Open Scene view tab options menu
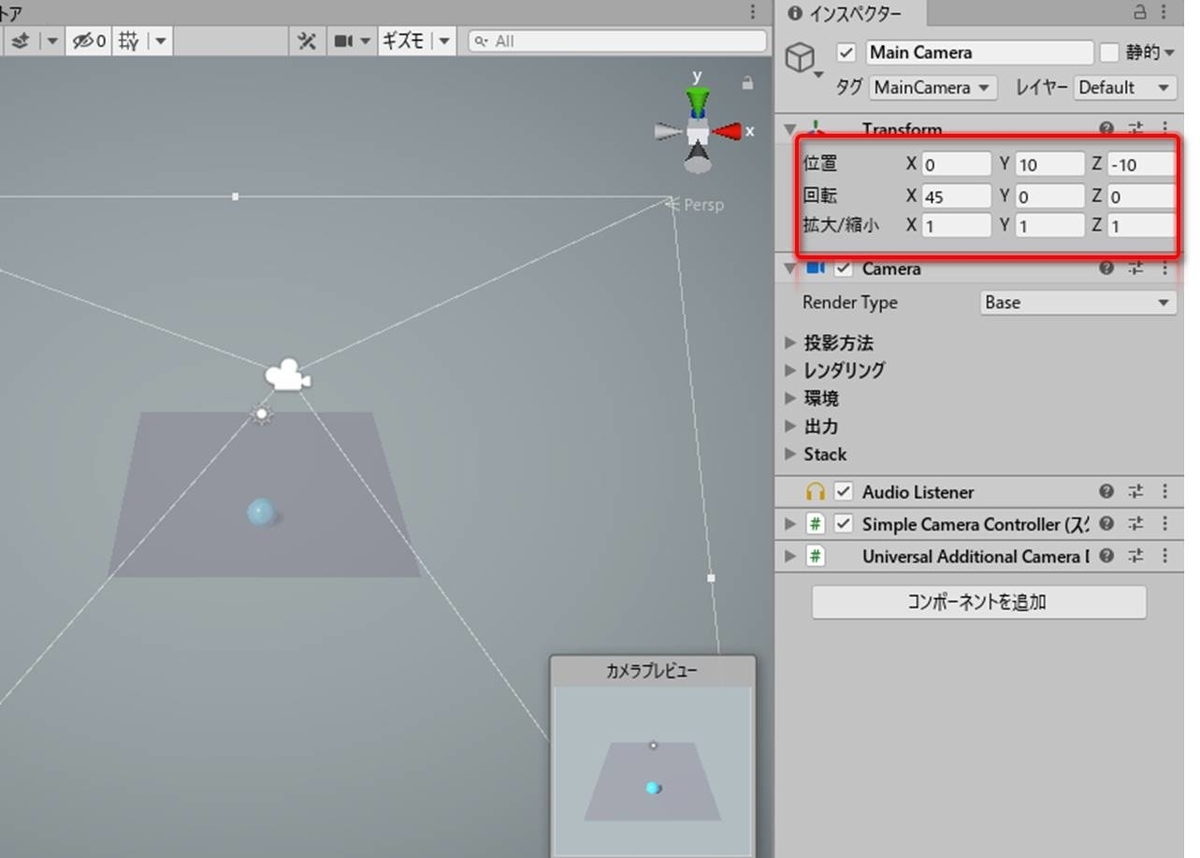Image resolution: width=1200 pixels, height=858 pixels. pyautogui.click(x=753, y=12)
